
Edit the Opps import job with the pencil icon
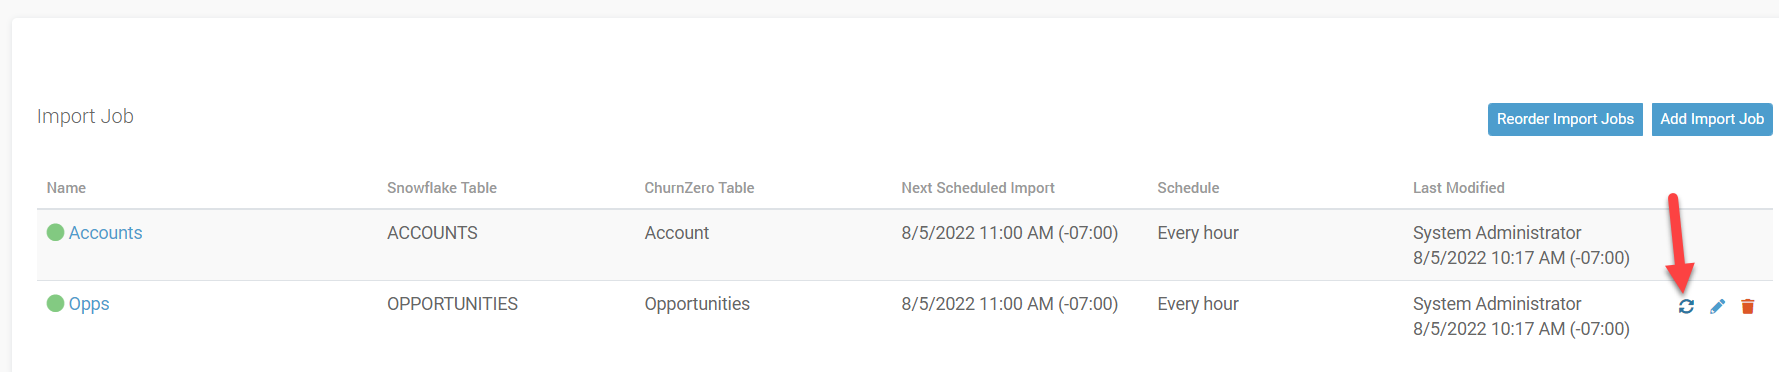1717,306
